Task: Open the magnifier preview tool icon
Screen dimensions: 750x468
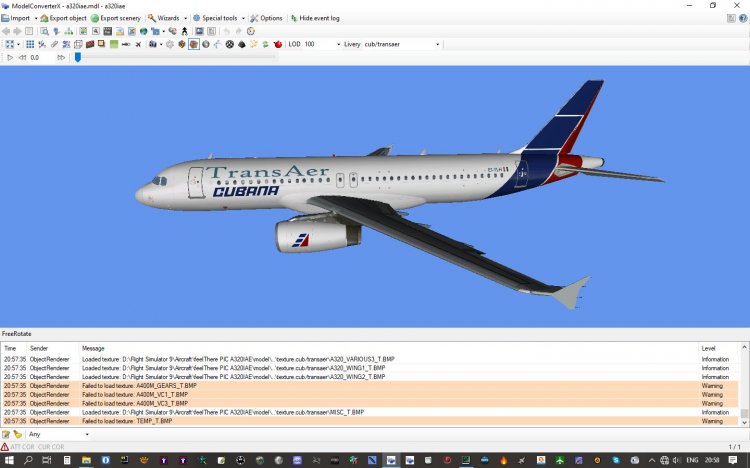Action: pos(44,31)
